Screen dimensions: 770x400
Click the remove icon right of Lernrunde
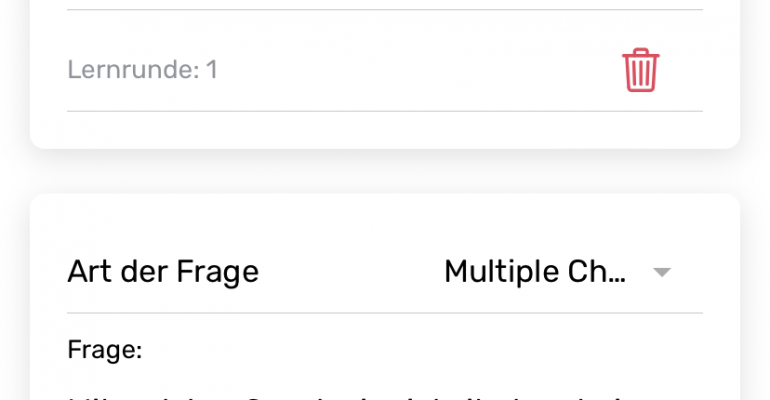click(x=640, y=70)
